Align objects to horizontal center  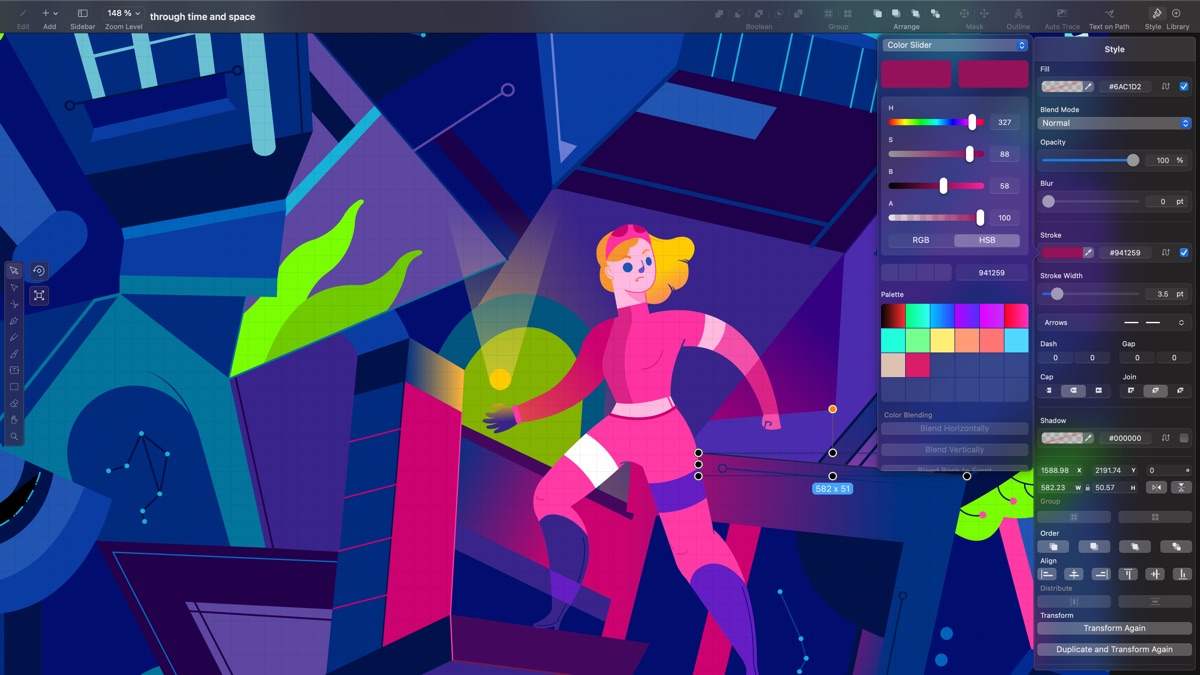1074,574
